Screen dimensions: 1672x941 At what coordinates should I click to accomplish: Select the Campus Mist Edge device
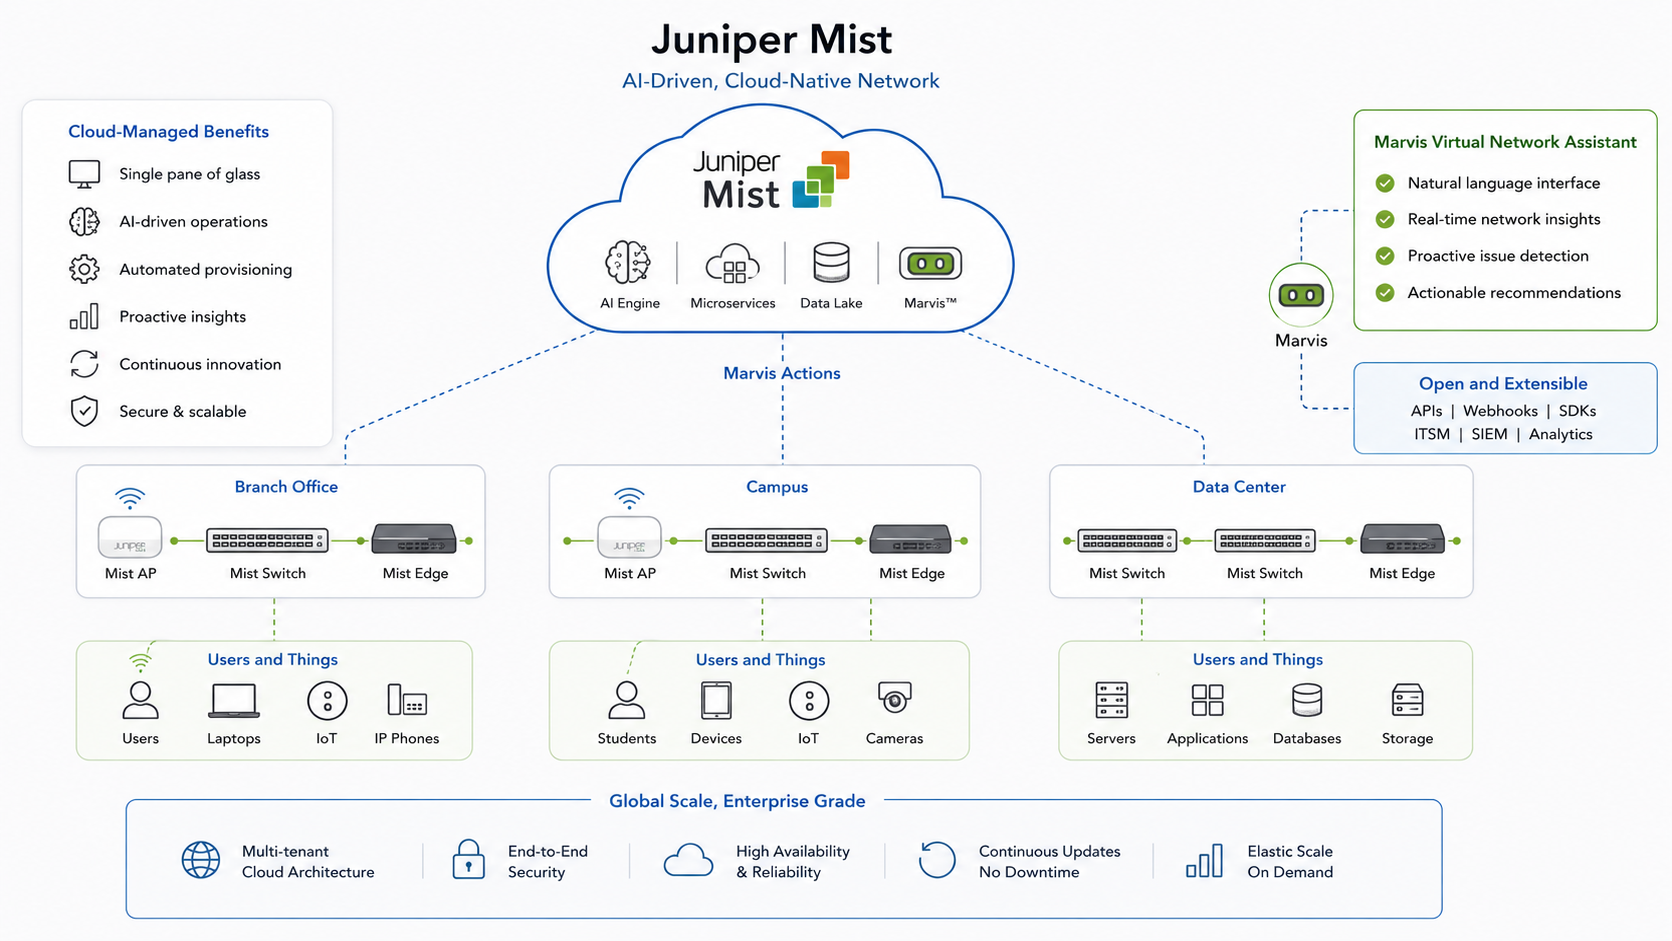[911, 539]
